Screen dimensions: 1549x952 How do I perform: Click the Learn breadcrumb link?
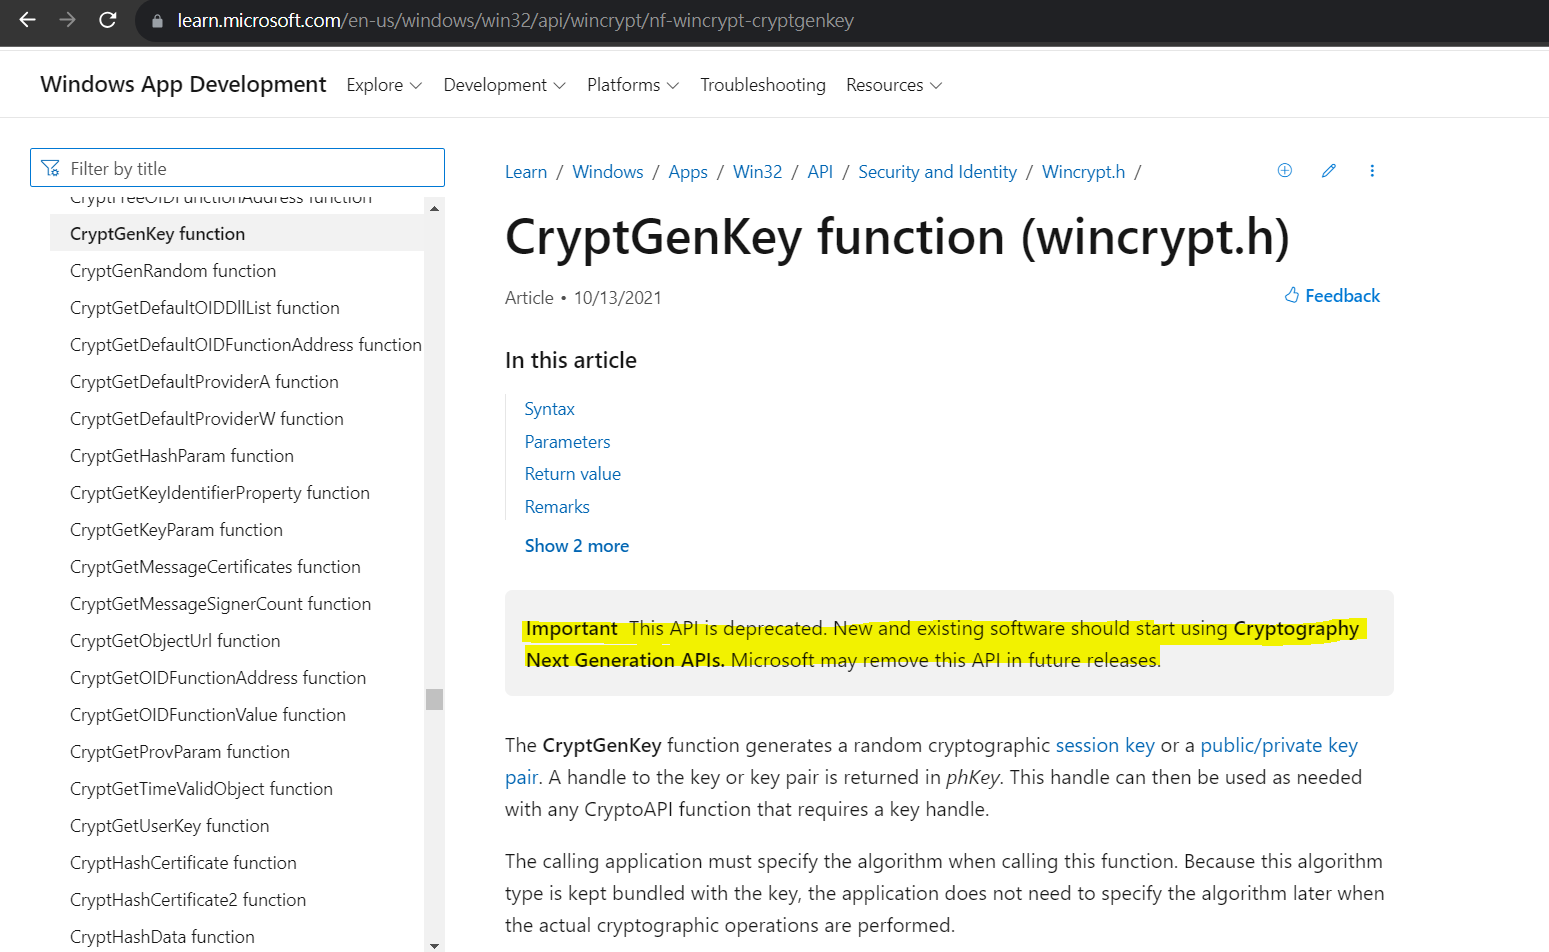(526, 172)
